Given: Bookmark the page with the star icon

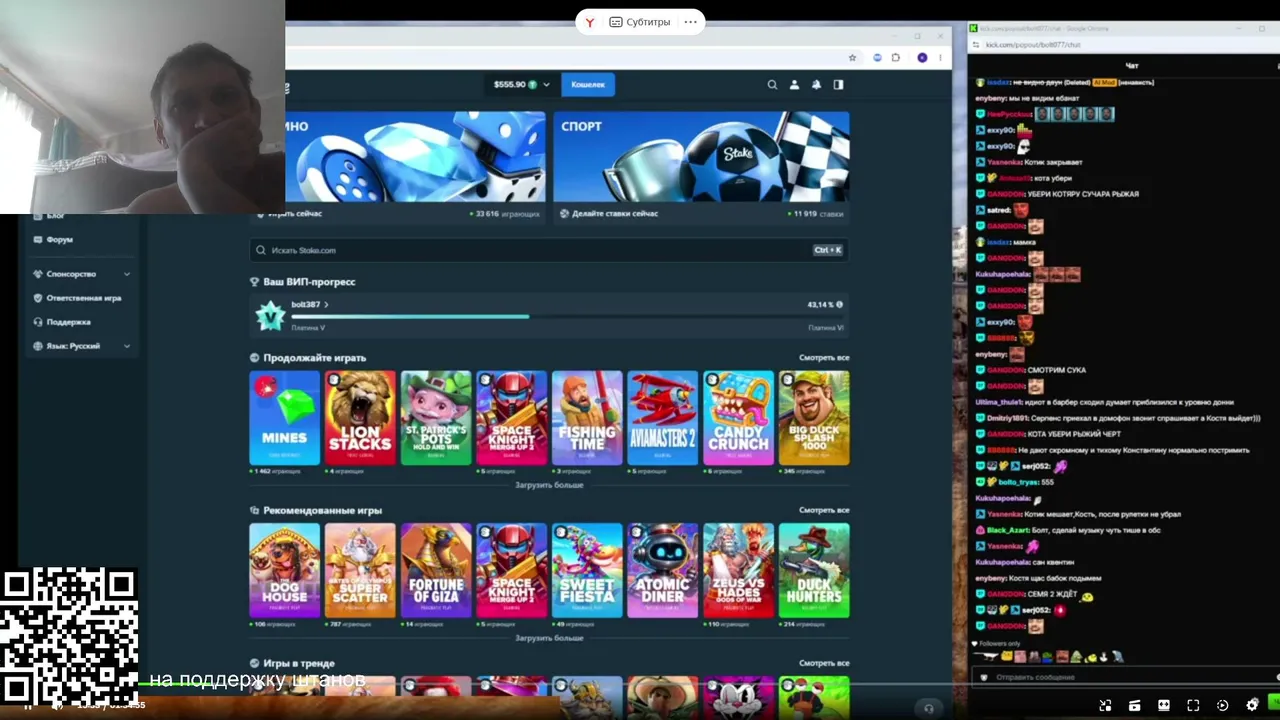Looking at the screenshot, I should [852, 58].
